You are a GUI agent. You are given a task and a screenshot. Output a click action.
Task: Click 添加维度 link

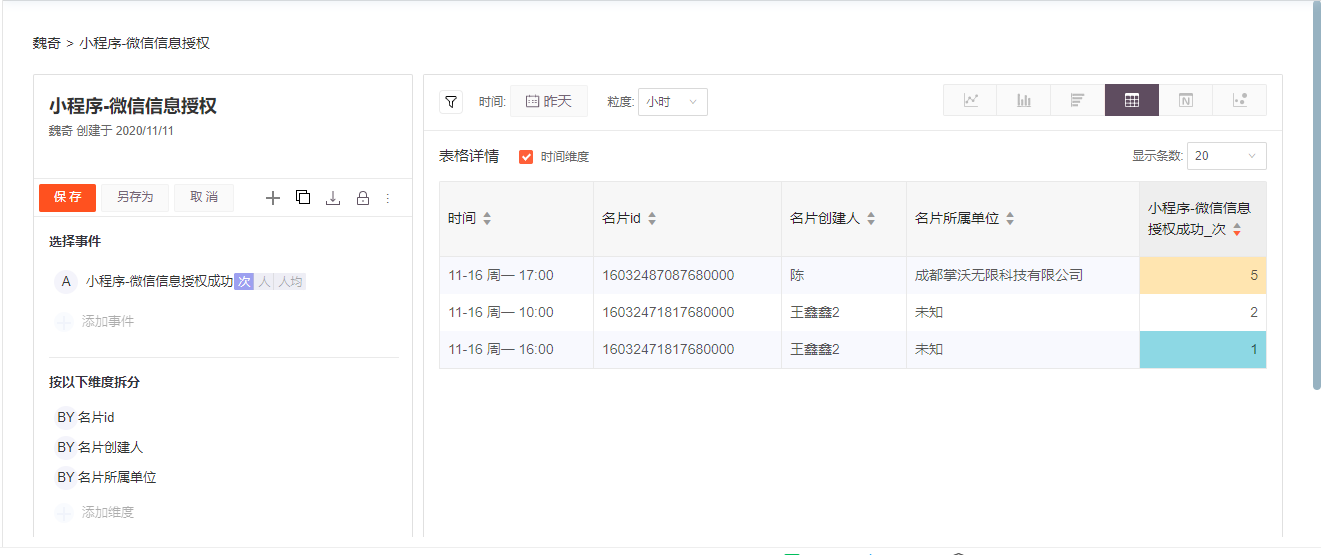point(108,513)
